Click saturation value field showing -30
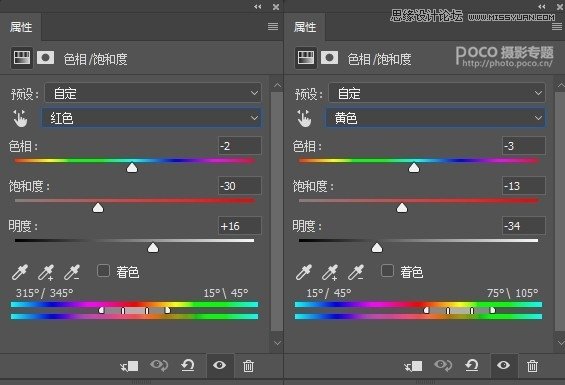The width and height of the screenshot is (565, 385). pyautogui.click(x=240, y=186)
